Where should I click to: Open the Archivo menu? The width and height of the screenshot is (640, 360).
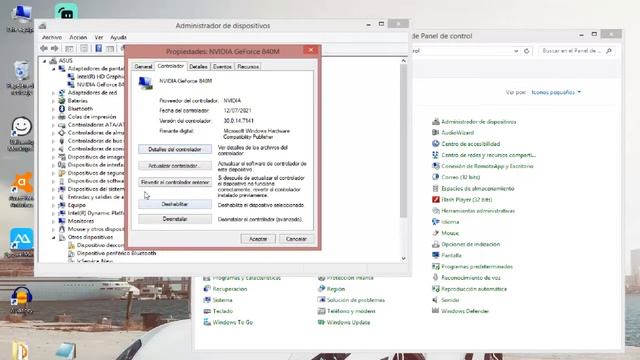(52, 37)
